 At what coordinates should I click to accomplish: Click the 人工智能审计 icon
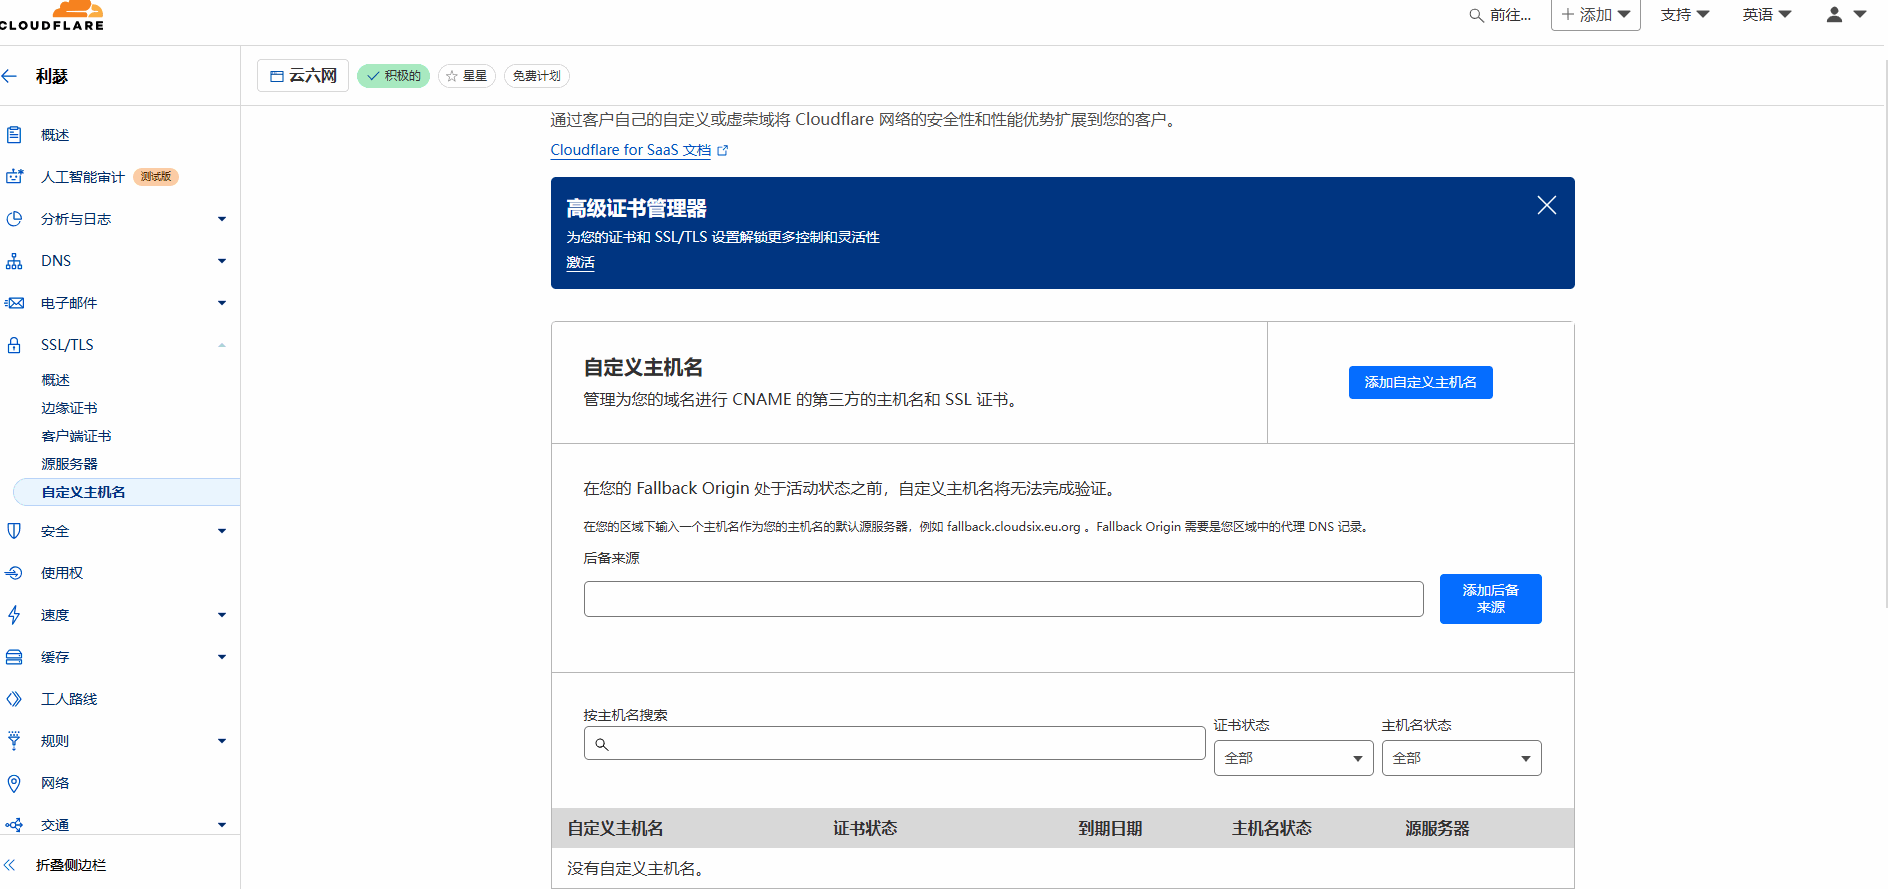pos(14,177)
